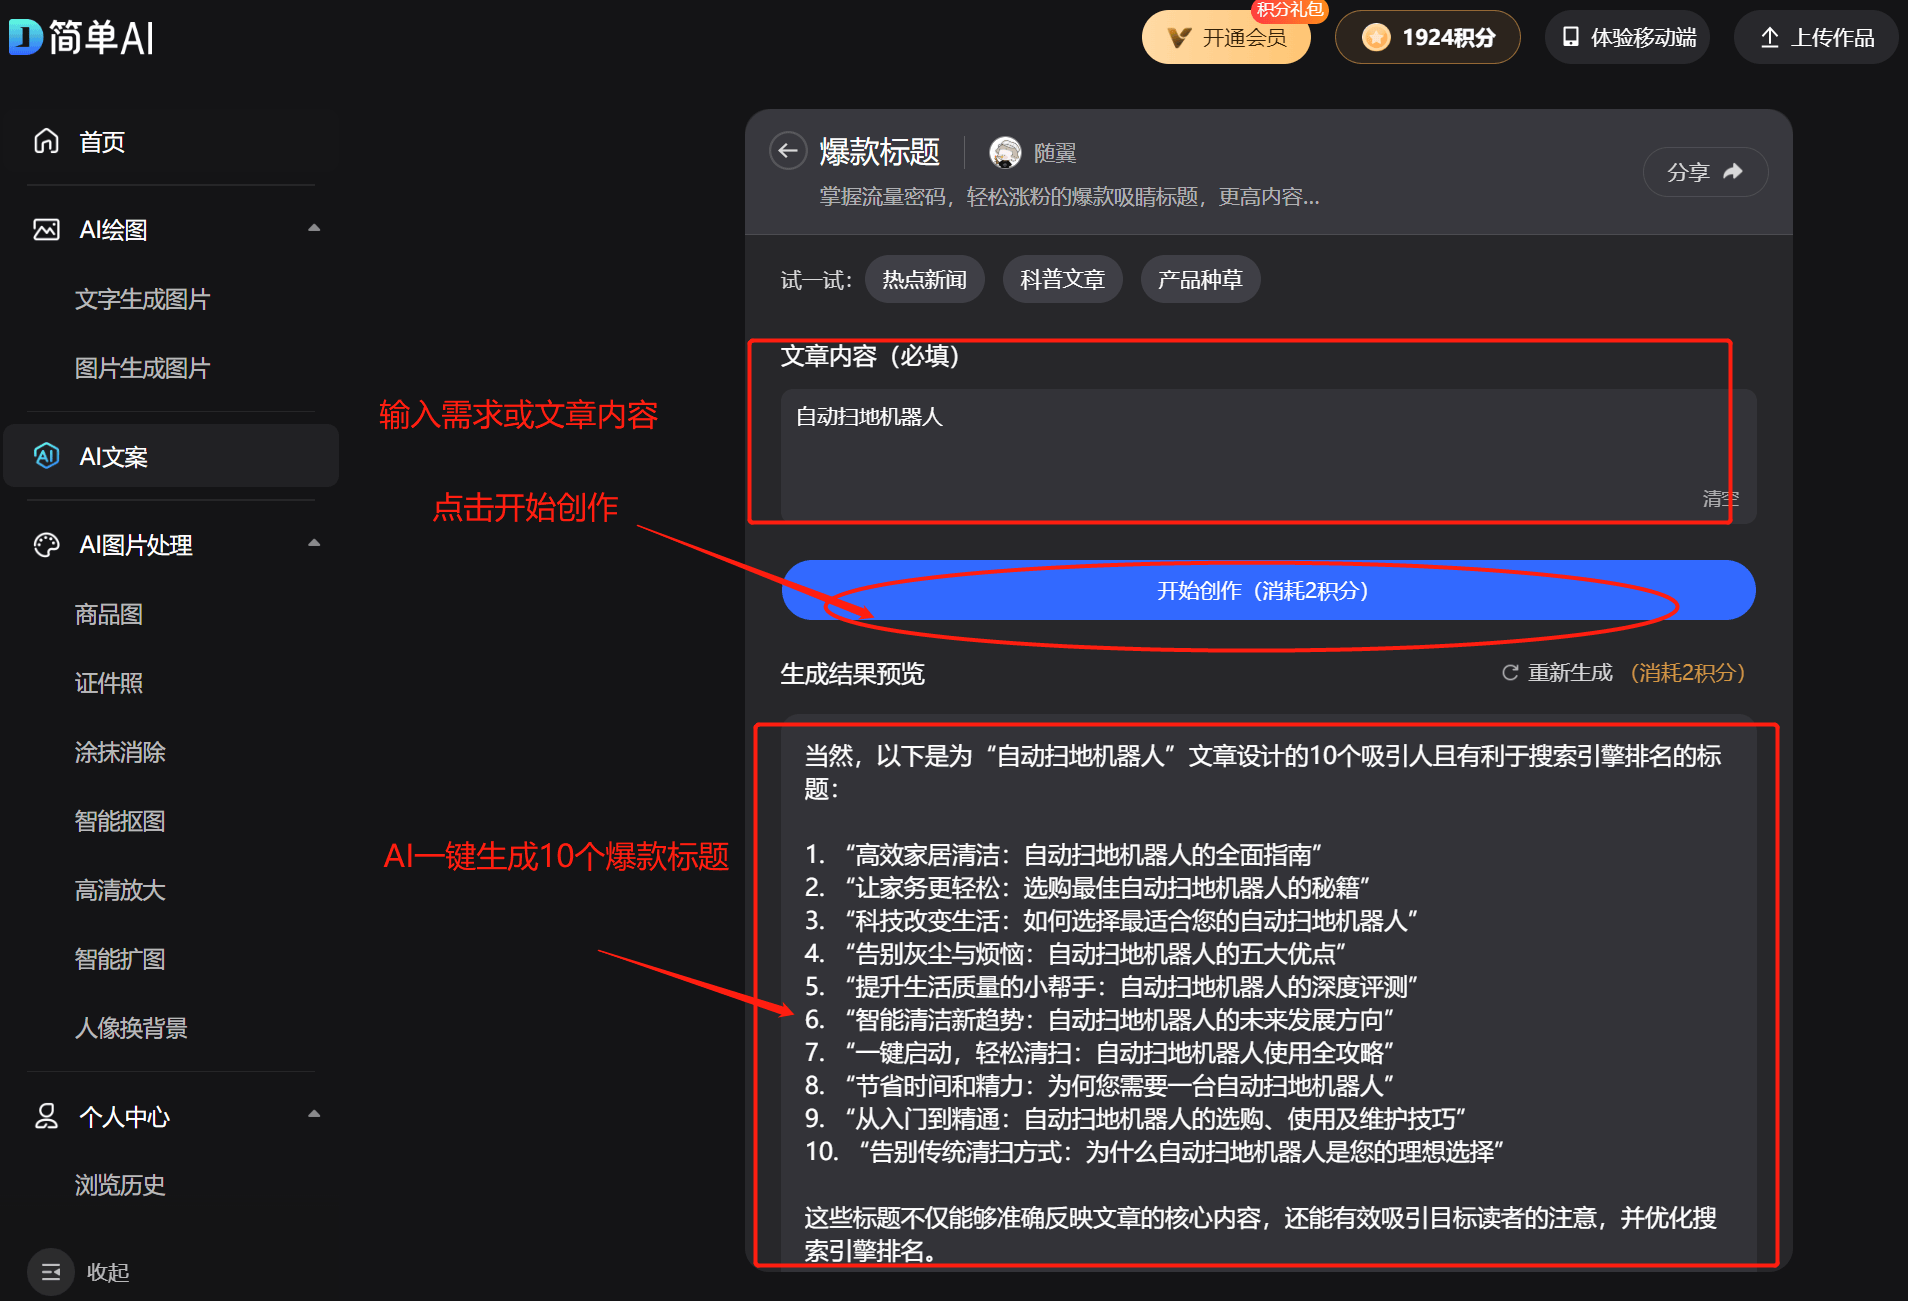The height and width of the screenshot is (1301, 1908).
Task: Collapse the 个人中心 section arrow
Action: point(314,1114)
